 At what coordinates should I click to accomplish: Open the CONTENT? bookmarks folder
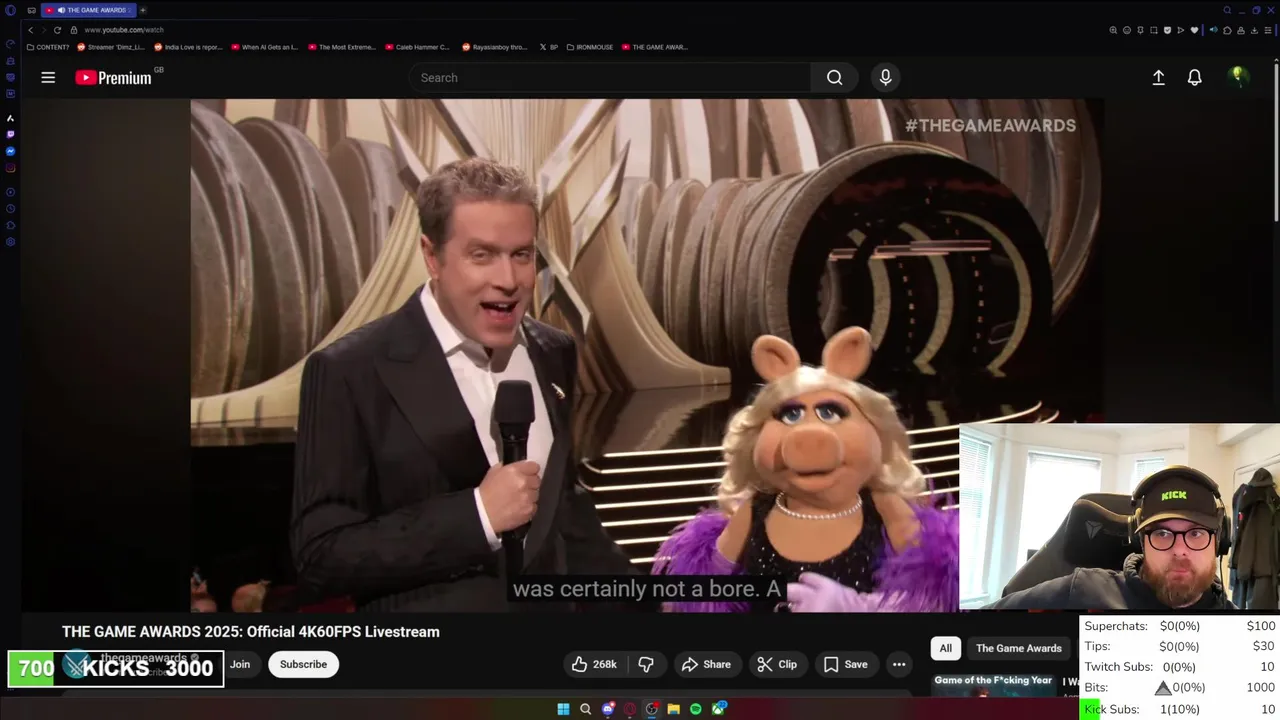[48, 47]
